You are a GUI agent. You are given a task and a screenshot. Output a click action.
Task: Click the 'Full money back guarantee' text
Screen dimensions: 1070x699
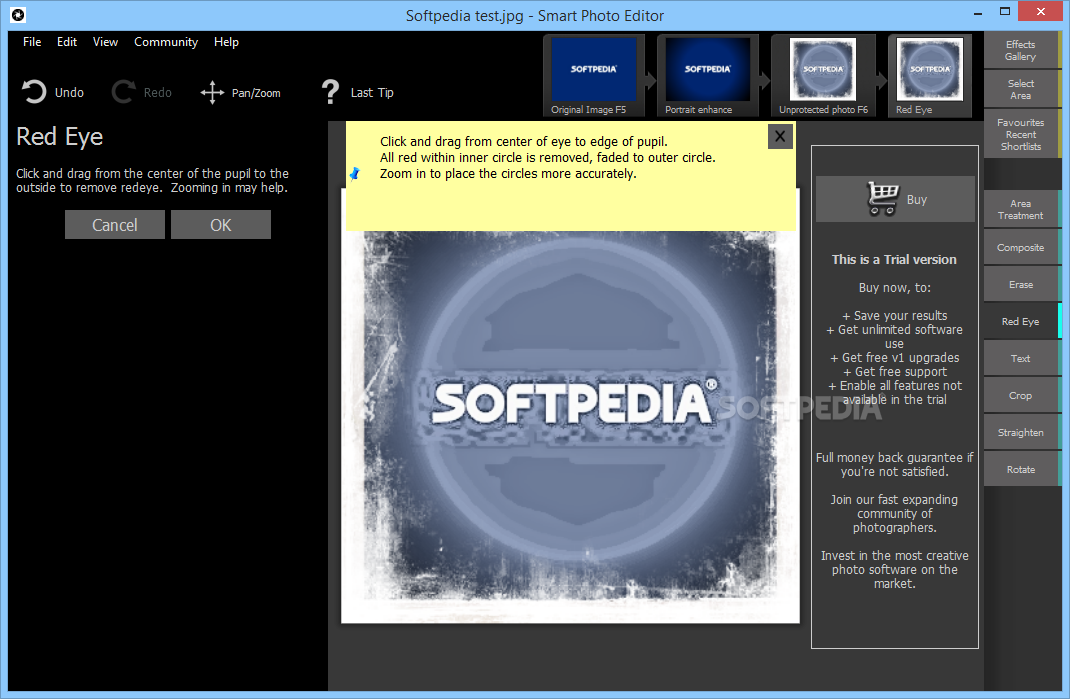pyautogui.click(x=895, y=464)
